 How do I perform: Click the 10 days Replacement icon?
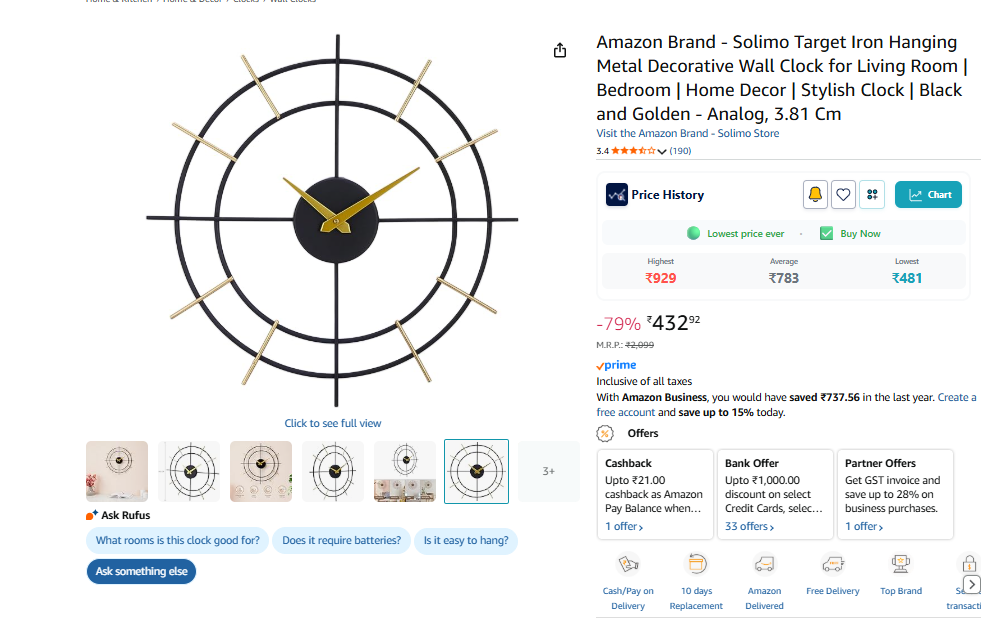(696, 564)
